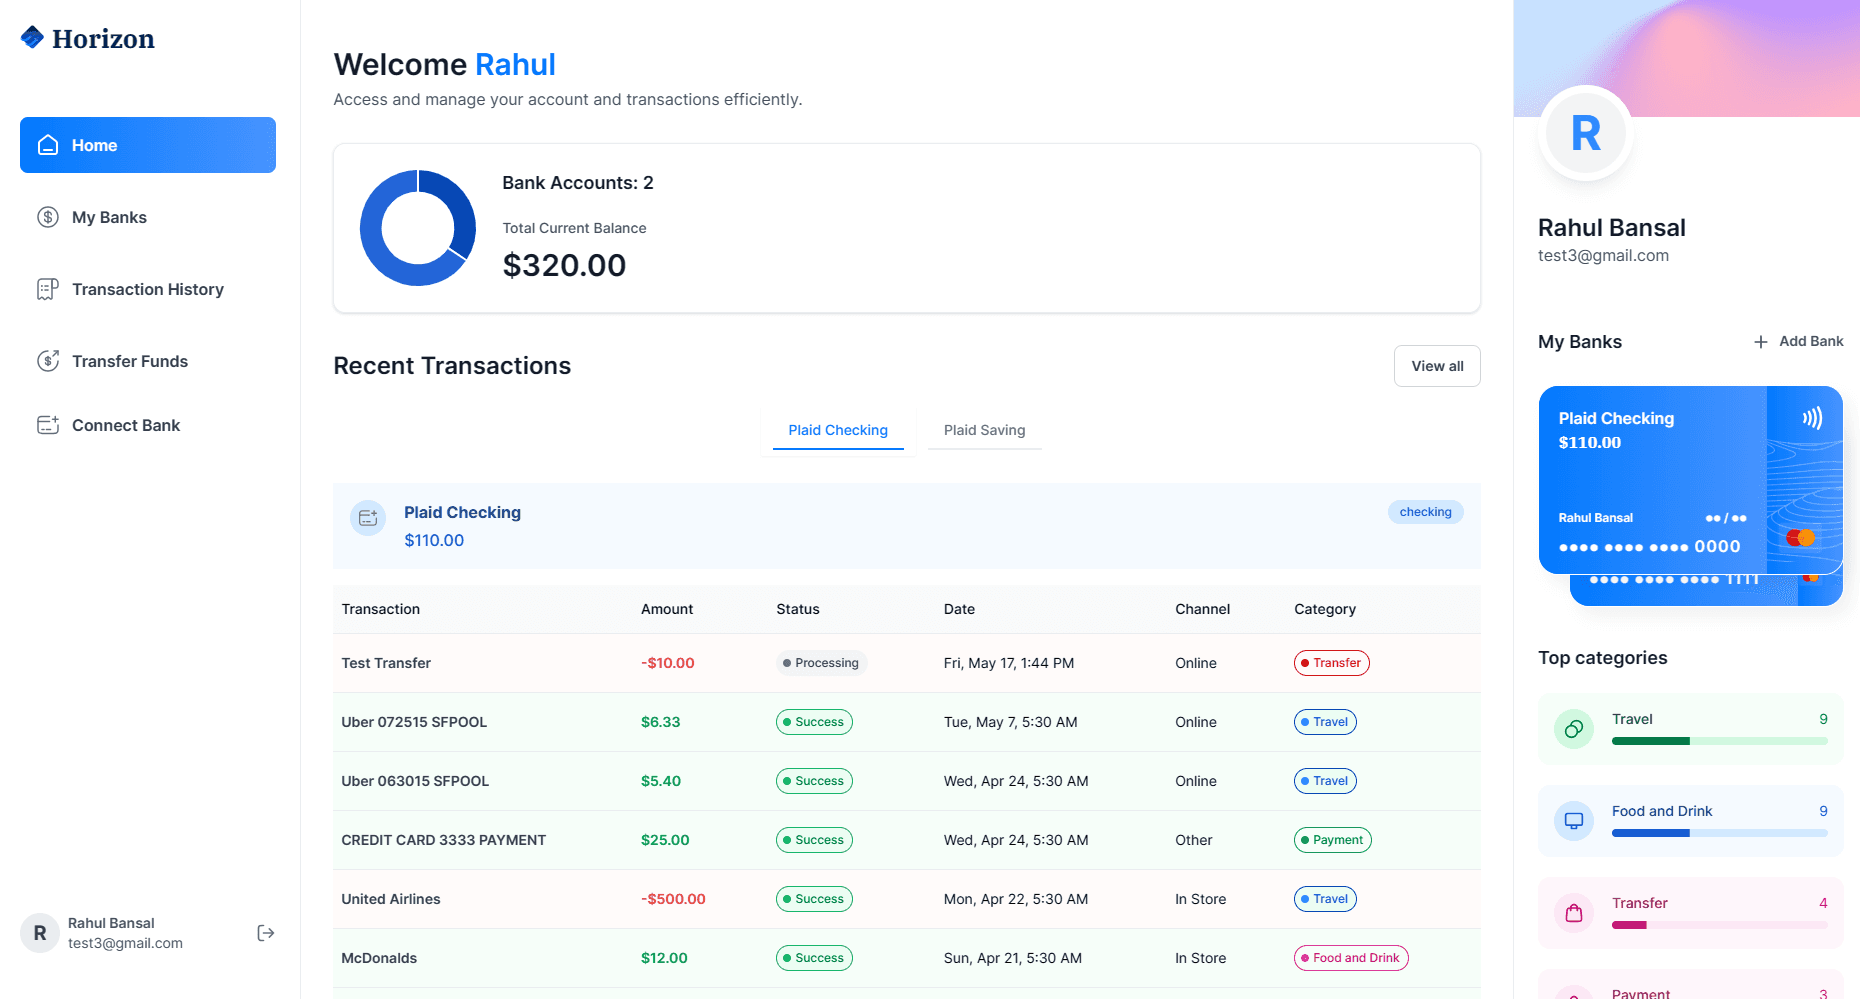1860x999 pixels.
Task: Open Transaction History in the sidebar
Action: point(148,289)
